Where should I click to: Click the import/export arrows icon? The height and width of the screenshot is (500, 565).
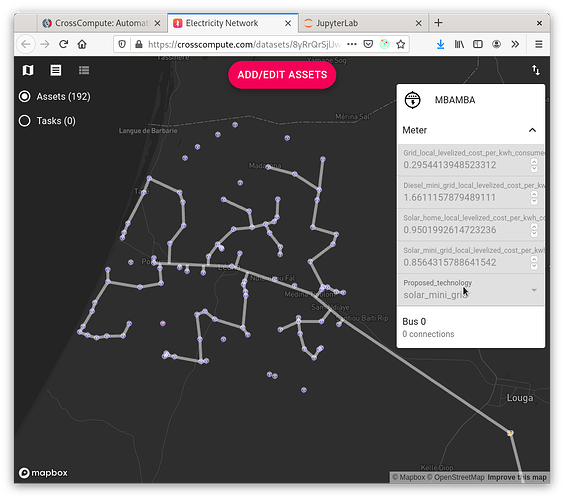point(536,70)
